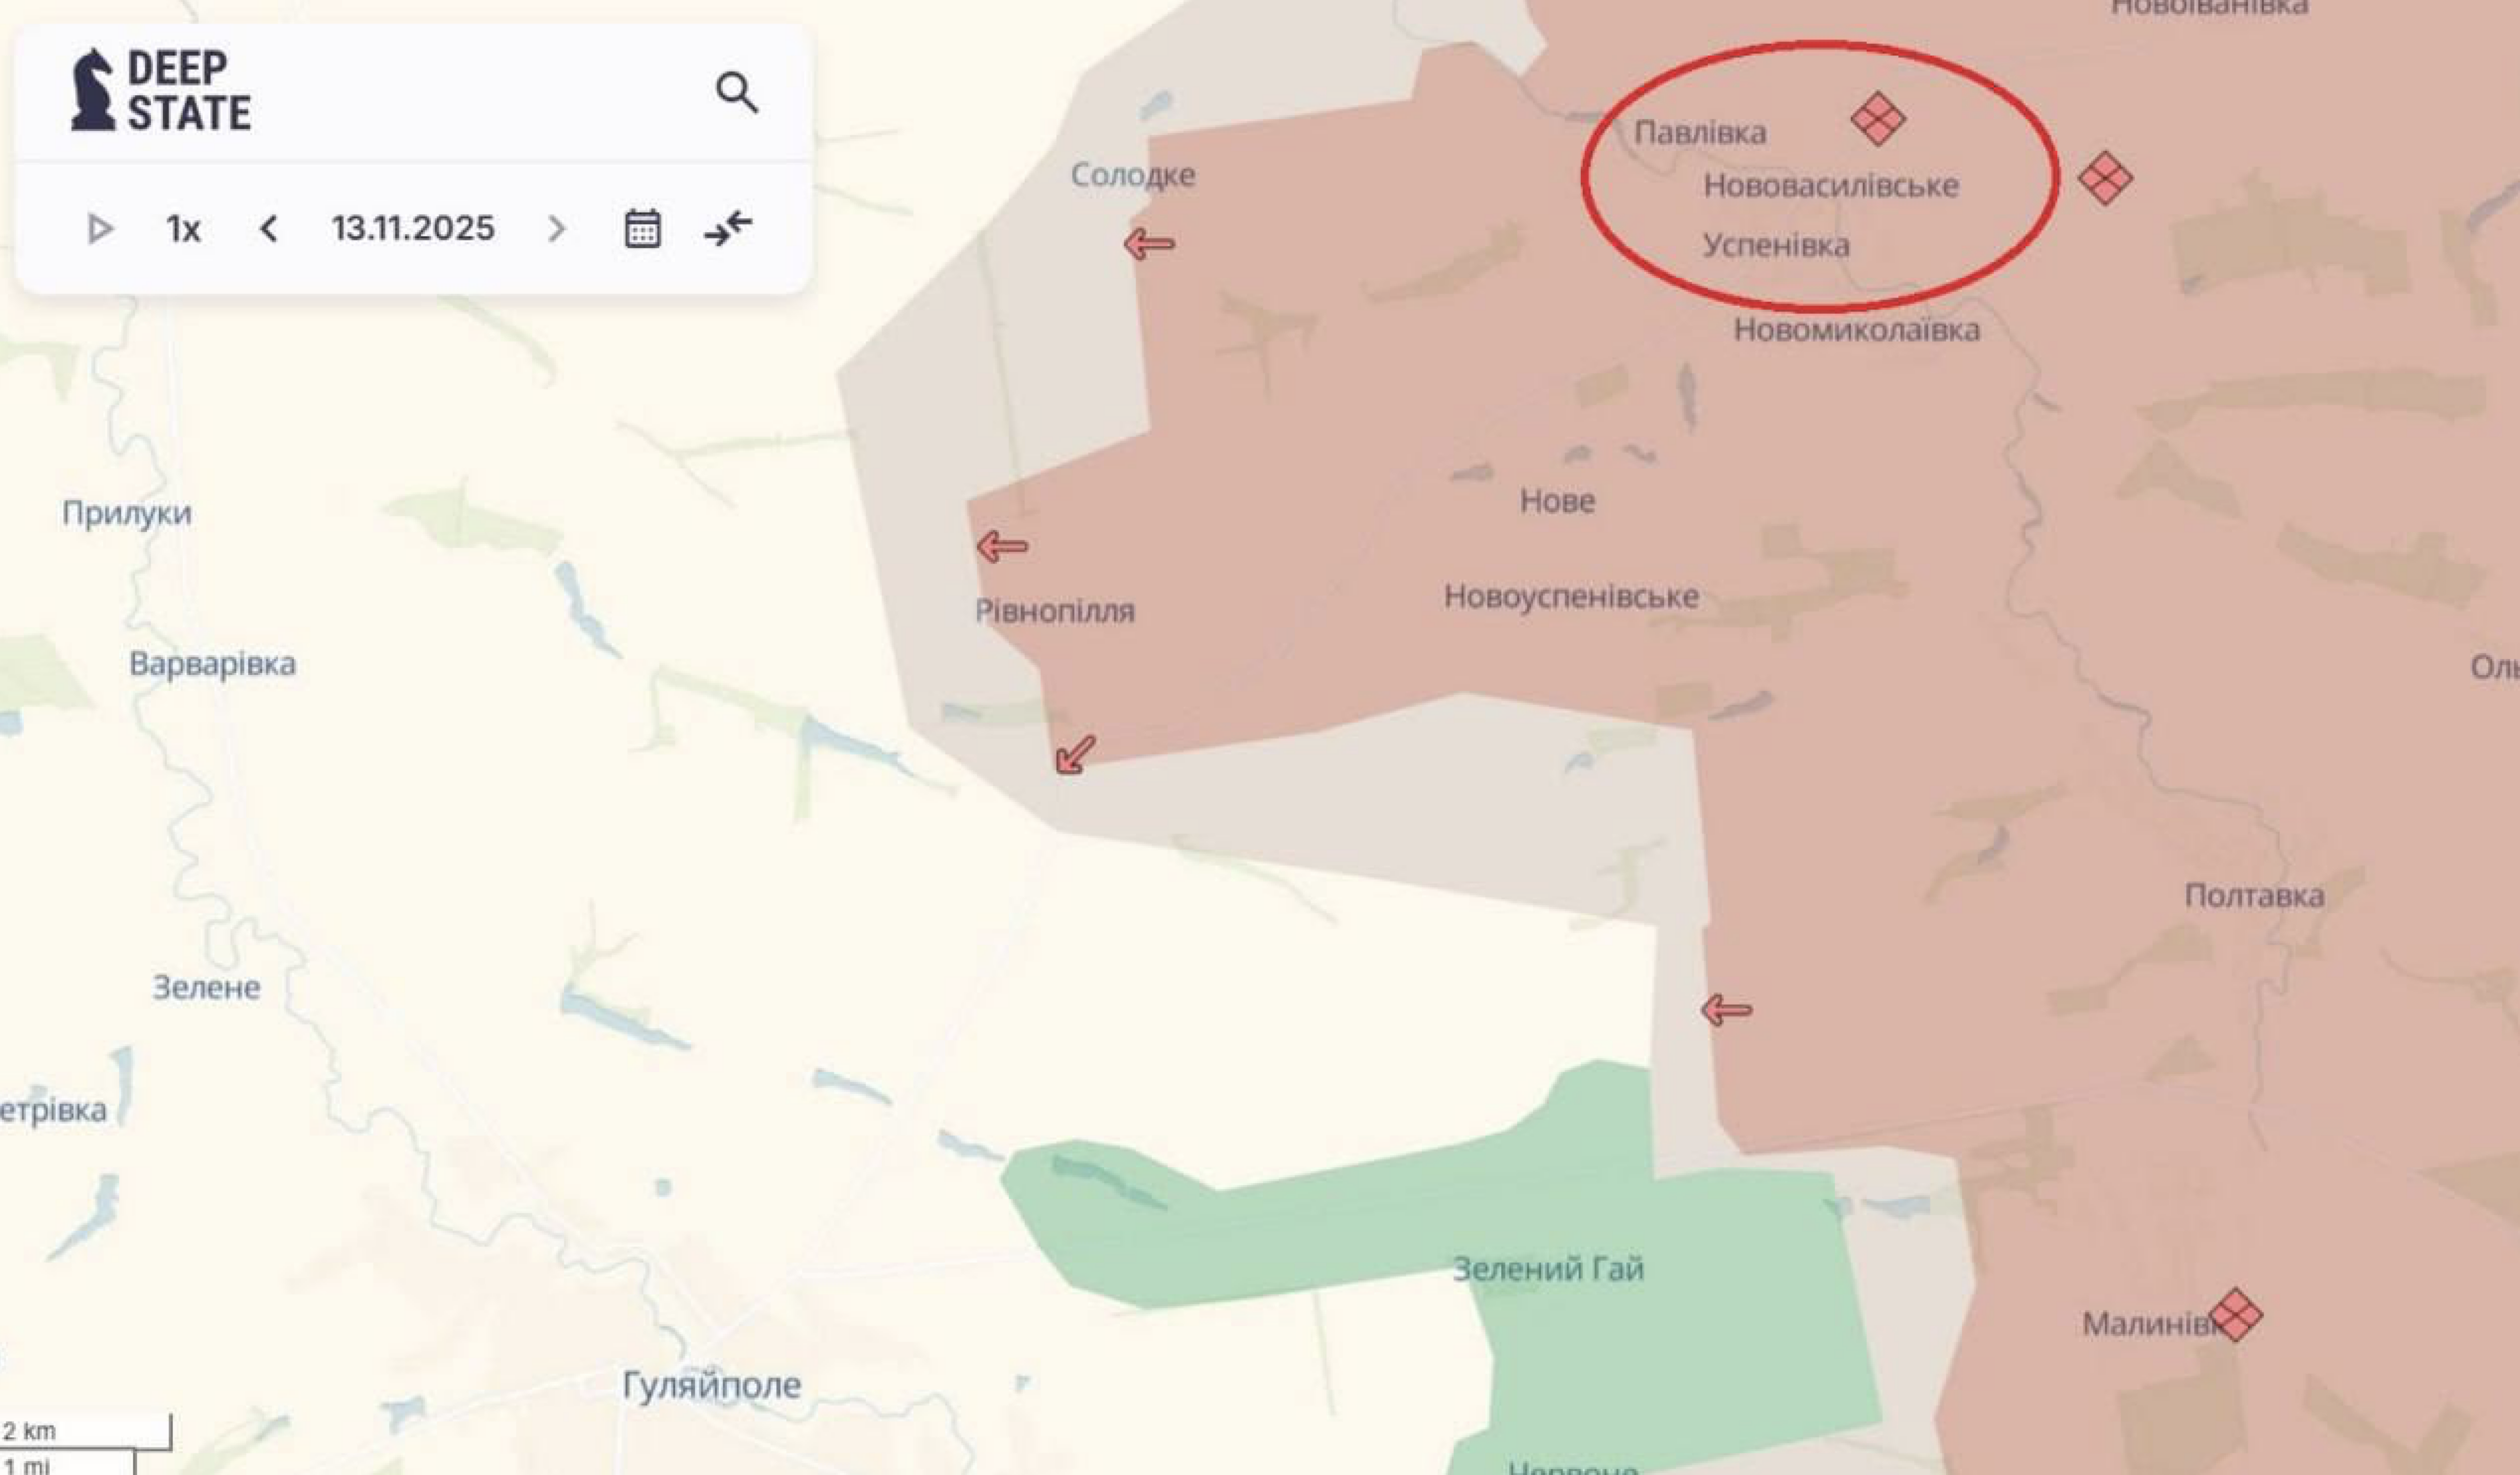Open the calendar date picker

tap(642, 229)
